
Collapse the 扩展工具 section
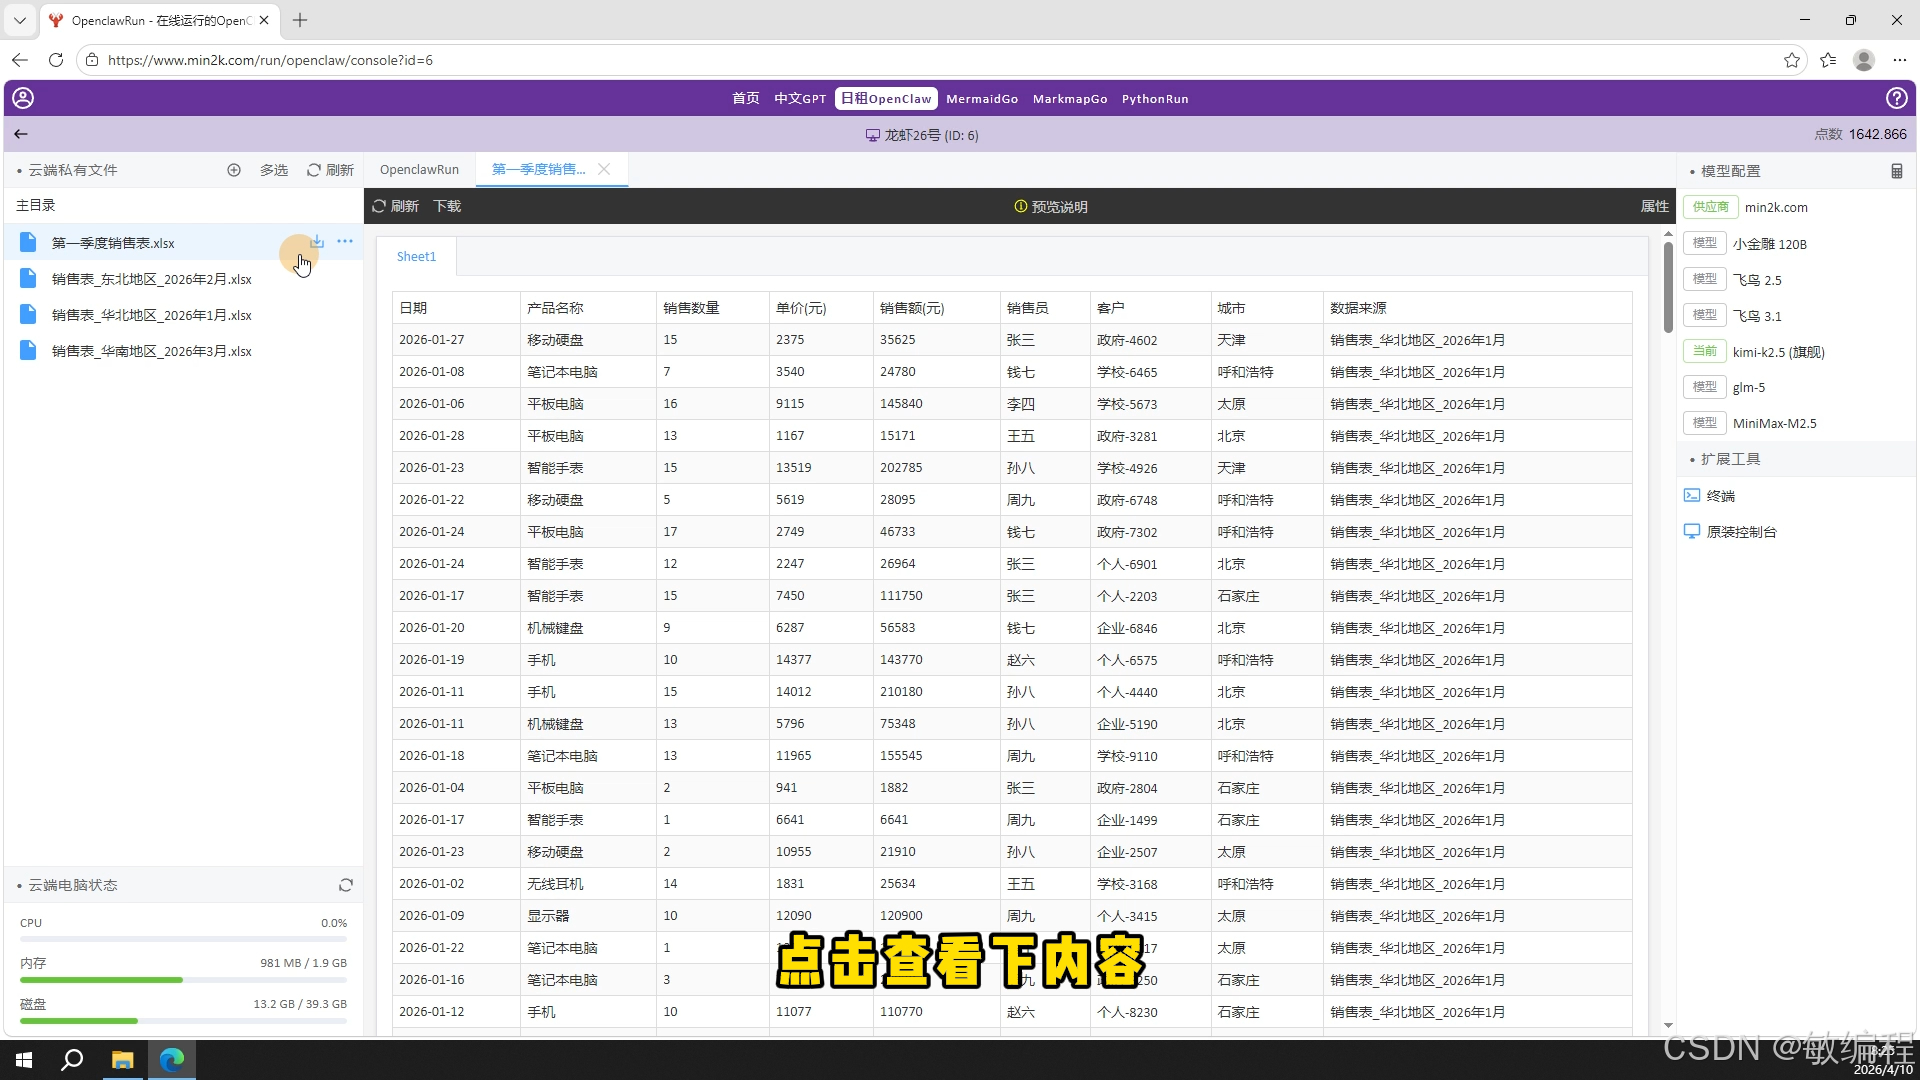pyautogui.click(x=1730, y=459)
